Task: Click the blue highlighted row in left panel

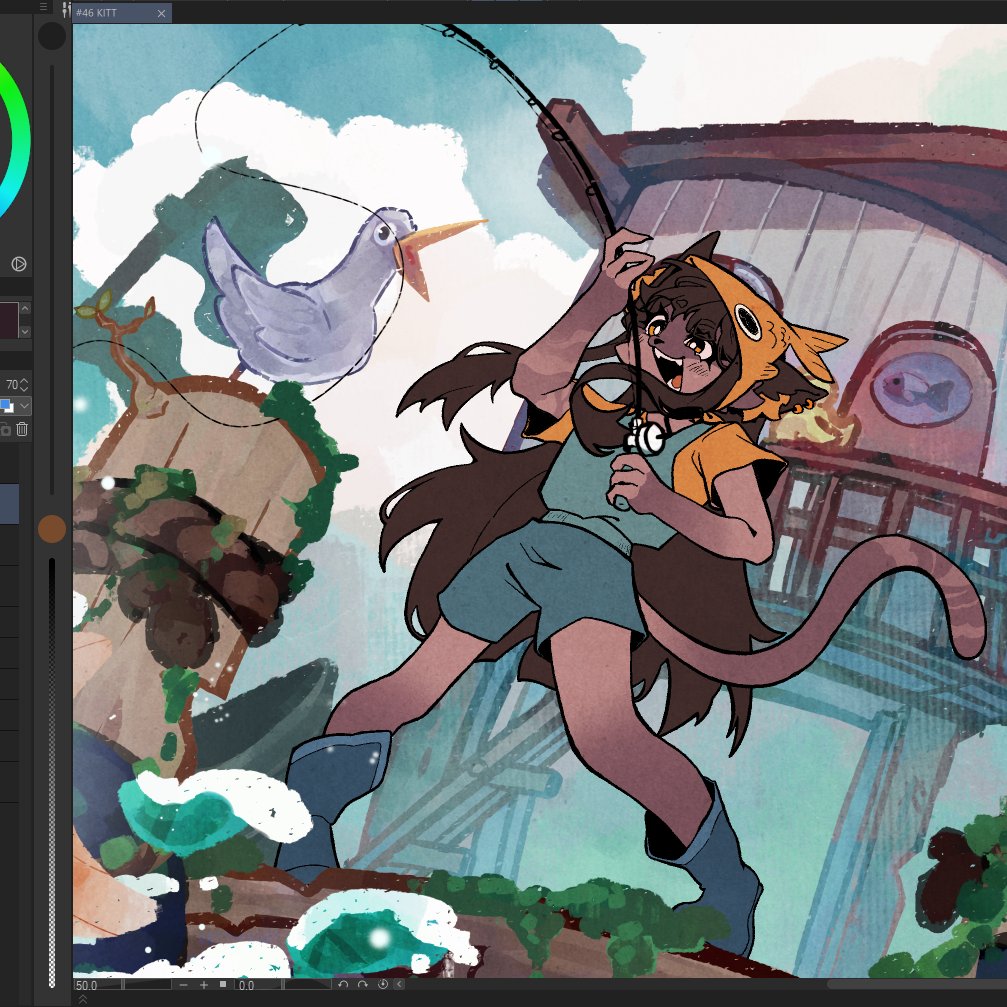Action: [10, 504]
